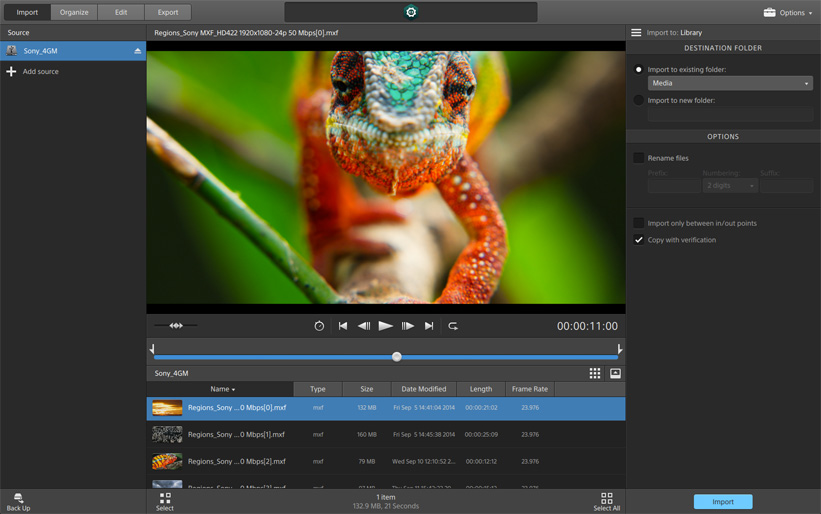Viewport: 821px width, 514px height.
Task: Click the 00:00:11:00 timecode display
Action: click(x=587, y=326)
